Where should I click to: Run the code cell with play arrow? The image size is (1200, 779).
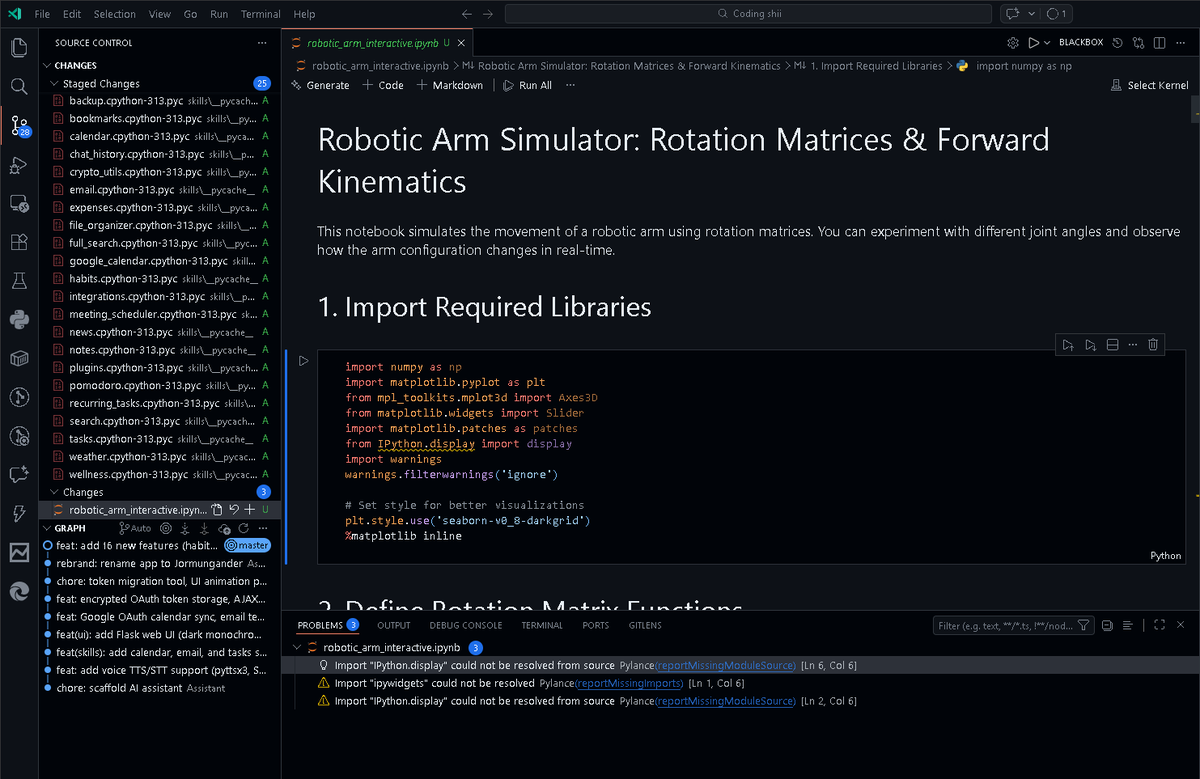click(x=304, y=360)
